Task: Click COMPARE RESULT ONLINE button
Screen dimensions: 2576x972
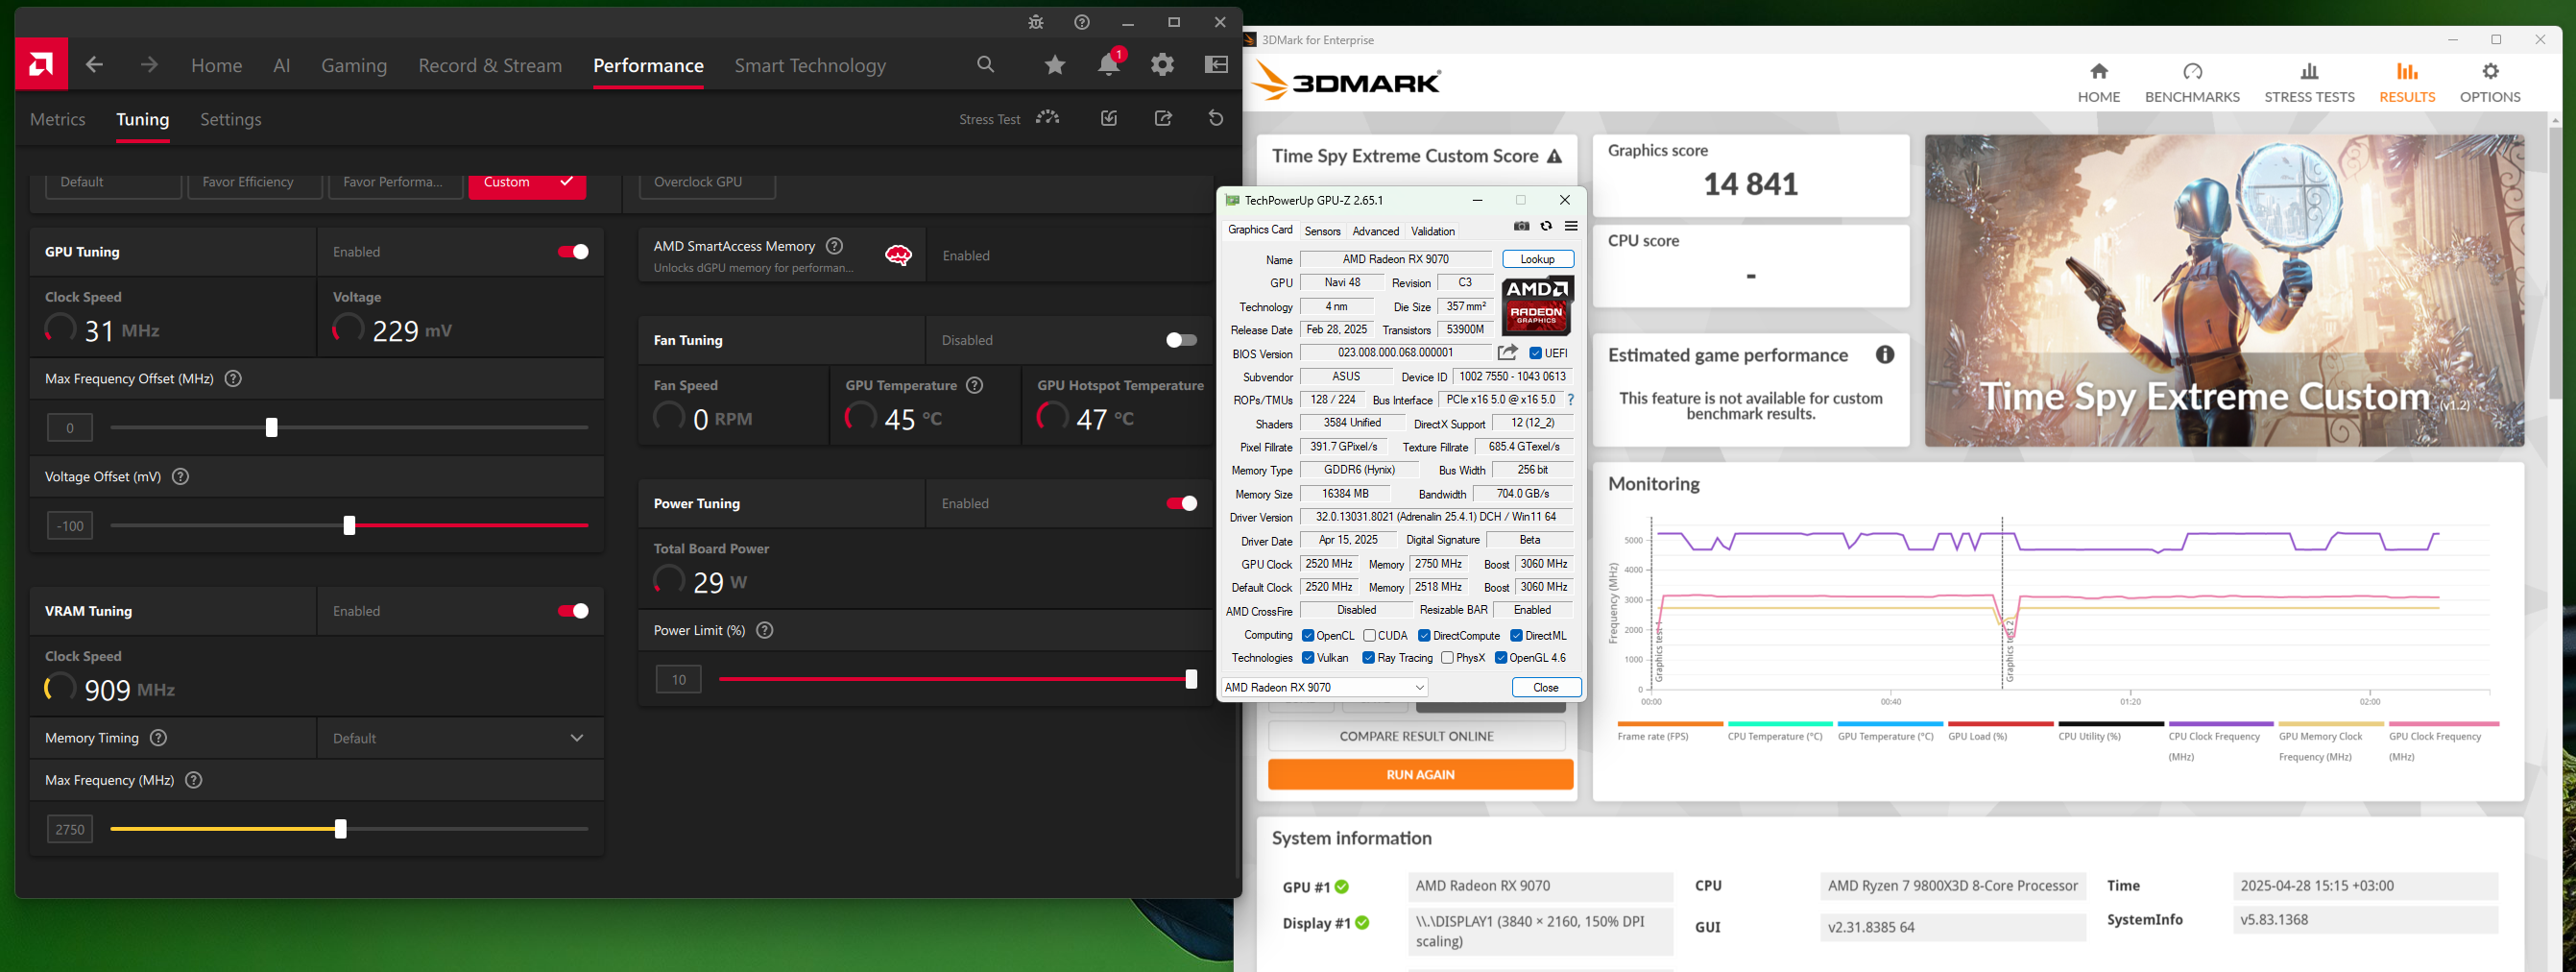Action: 1416,736
